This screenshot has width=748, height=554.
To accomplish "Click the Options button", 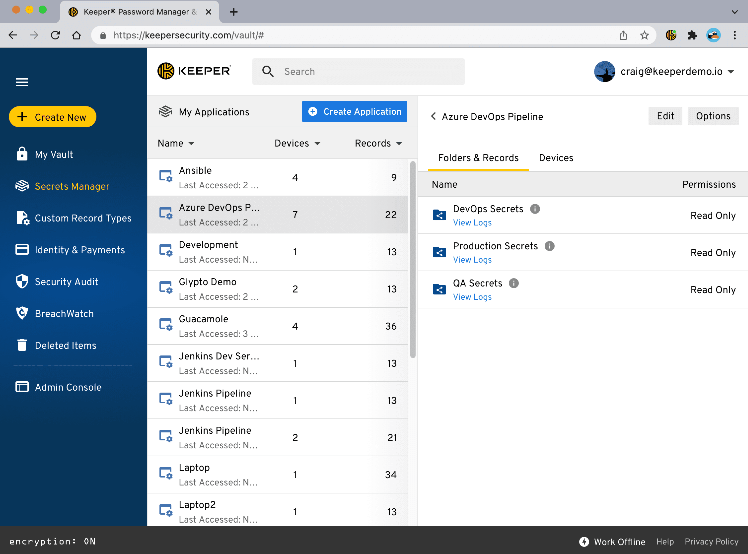I will [713, 116].
